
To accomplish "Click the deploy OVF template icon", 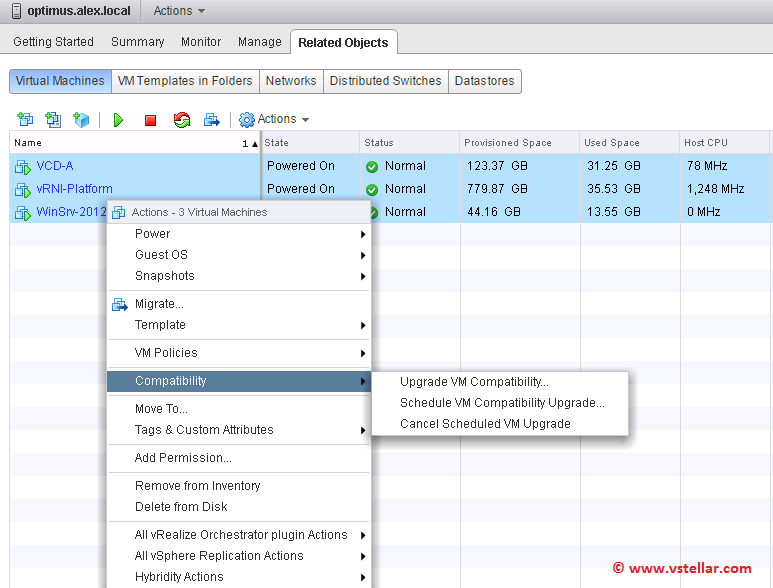I will pyautogui.click(x=81, y=120).
